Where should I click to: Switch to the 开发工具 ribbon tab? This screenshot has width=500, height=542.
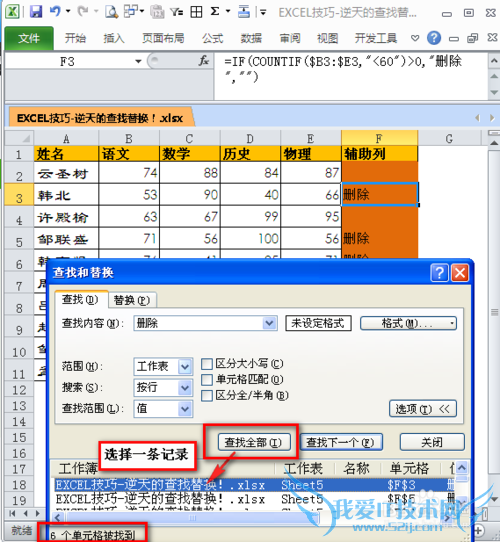376,38
